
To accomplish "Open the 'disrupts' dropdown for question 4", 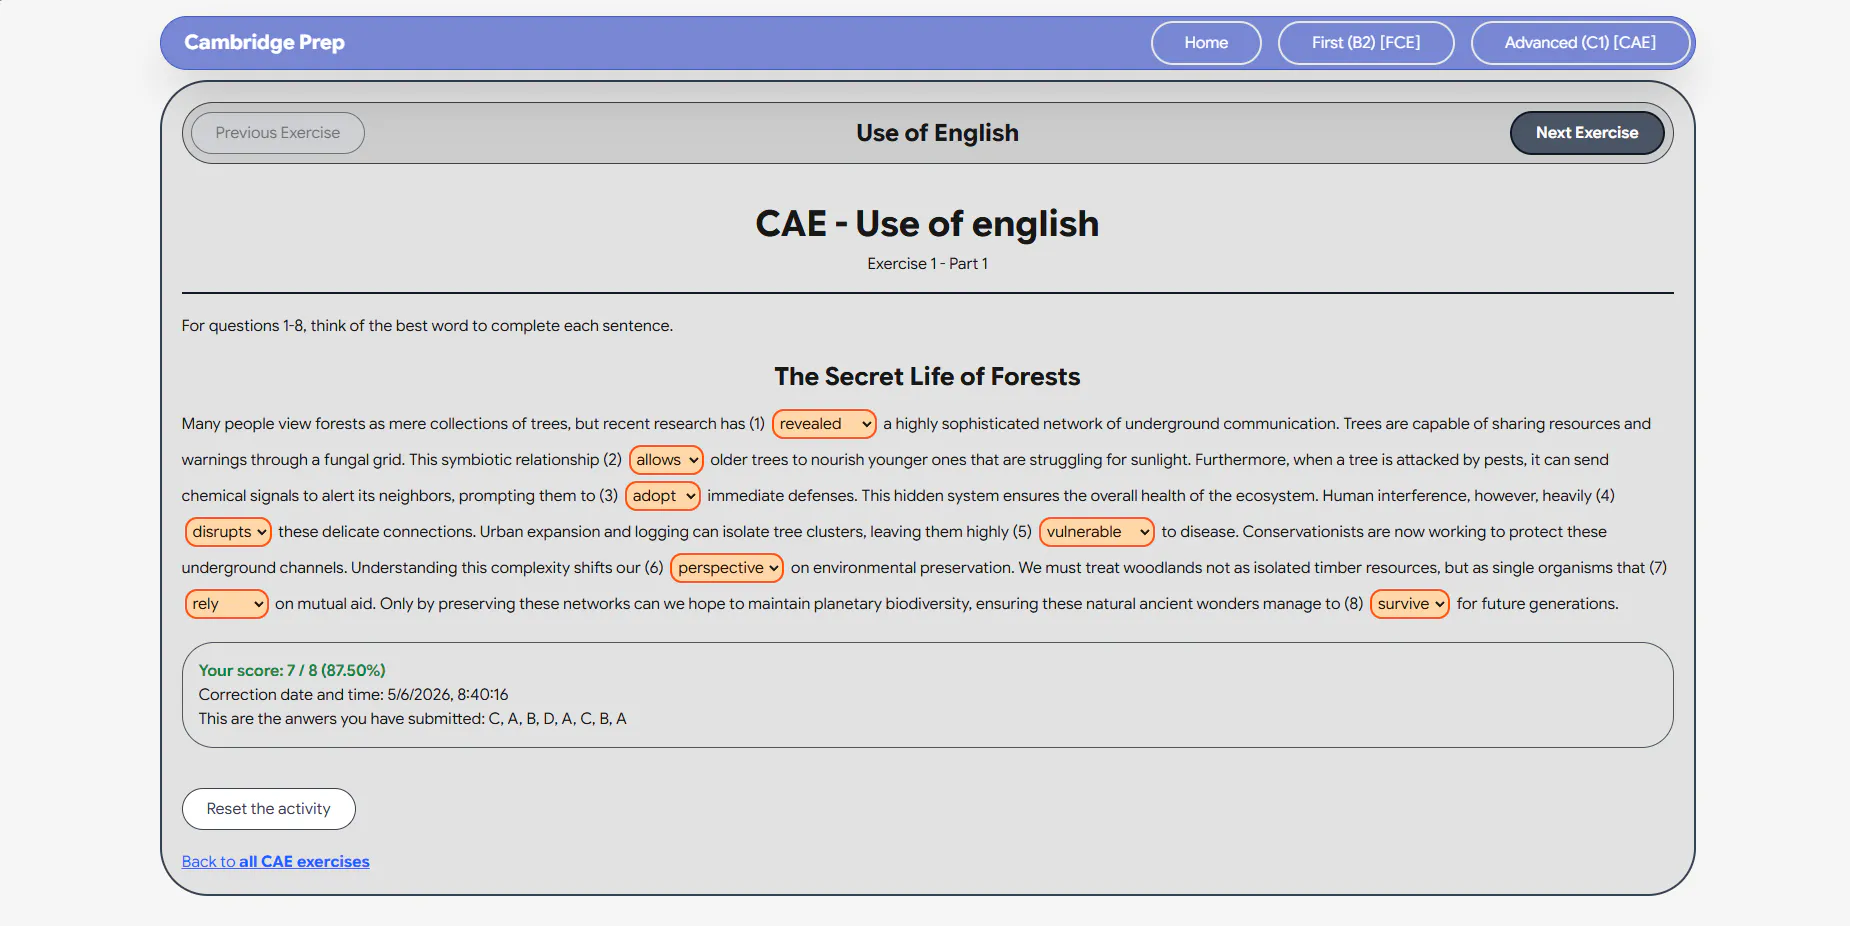I will click(x=228, y=532).
